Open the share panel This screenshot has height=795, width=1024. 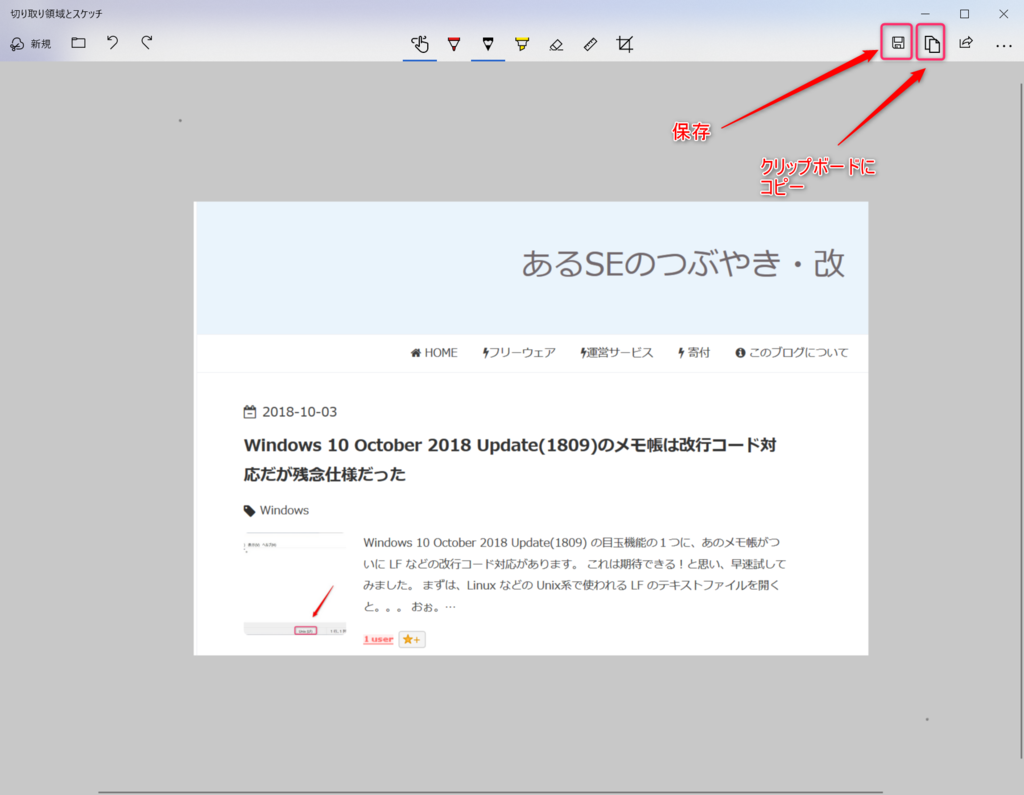(x=965, y=43)
